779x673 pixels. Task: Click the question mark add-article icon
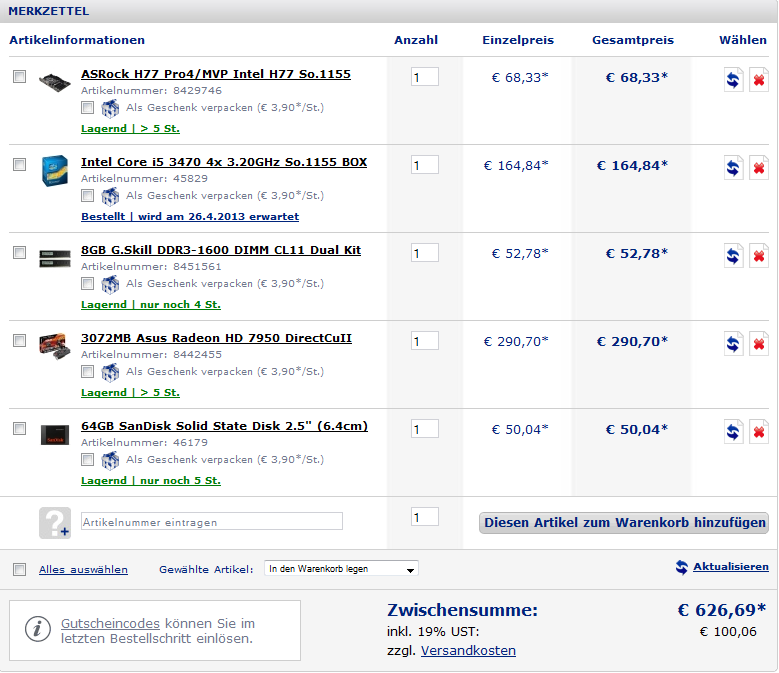(55, 523)
